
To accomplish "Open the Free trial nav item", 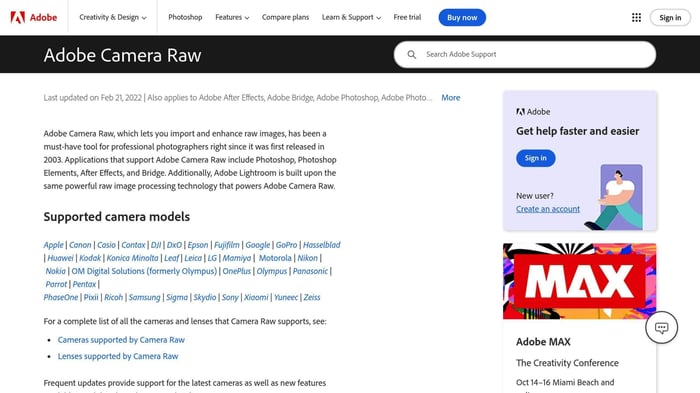I will (407, 17).
